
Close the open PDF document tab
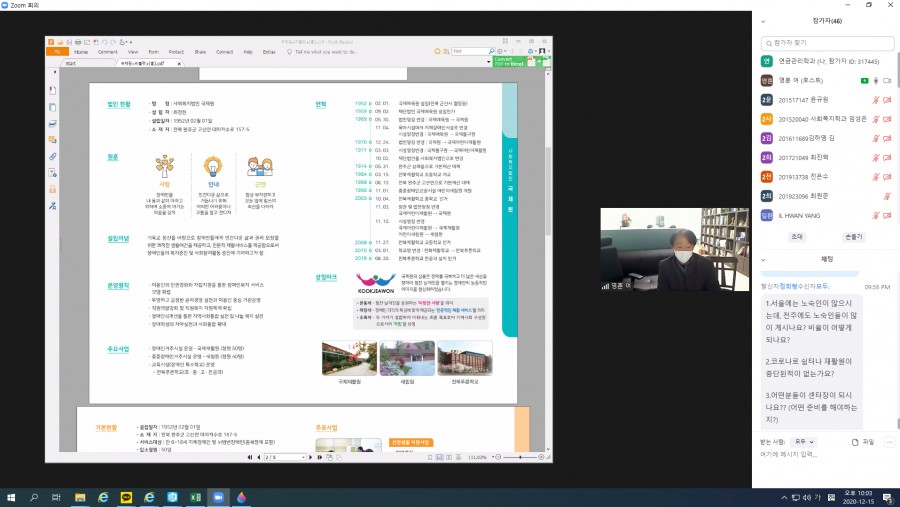click(x=179, y=63)
